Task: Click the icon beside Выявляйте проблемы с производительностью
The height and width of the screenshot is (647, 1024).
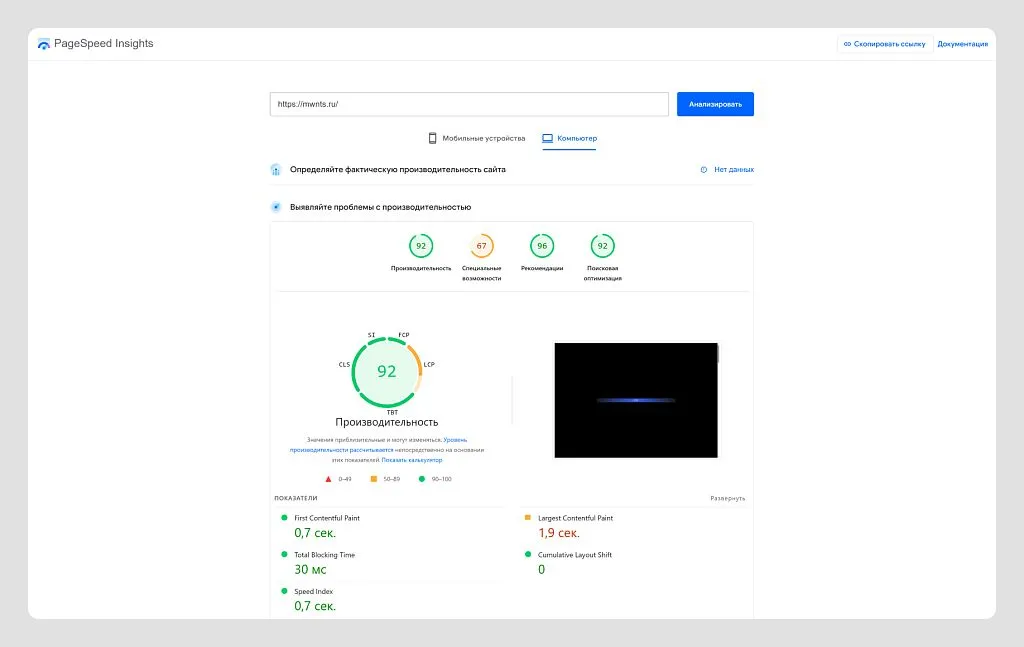Action: pyautogui.click(x=276, y=207)
